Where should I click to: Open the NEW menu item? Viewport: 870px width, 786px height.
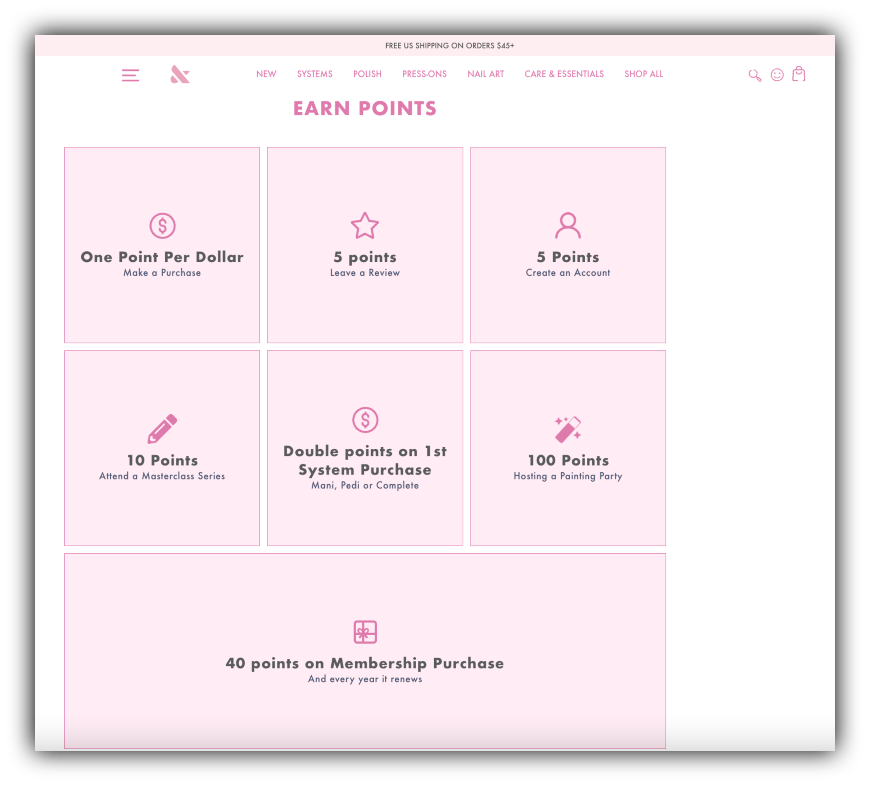coord(266,74)
